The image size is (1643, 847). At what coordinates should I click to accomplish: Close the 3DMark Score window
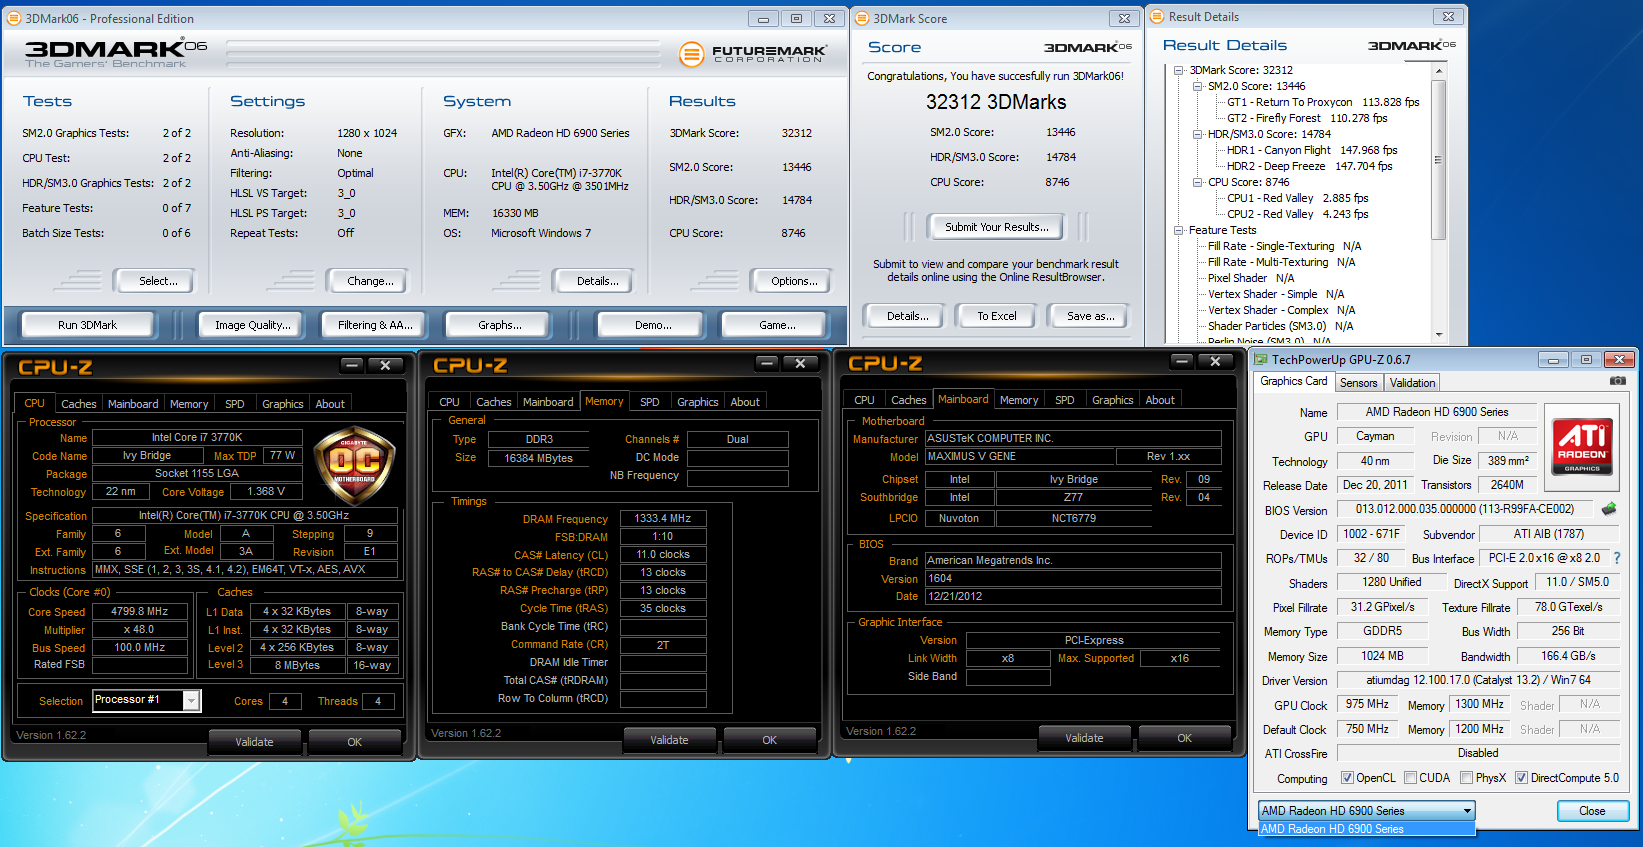click(x=1124, y=18)
